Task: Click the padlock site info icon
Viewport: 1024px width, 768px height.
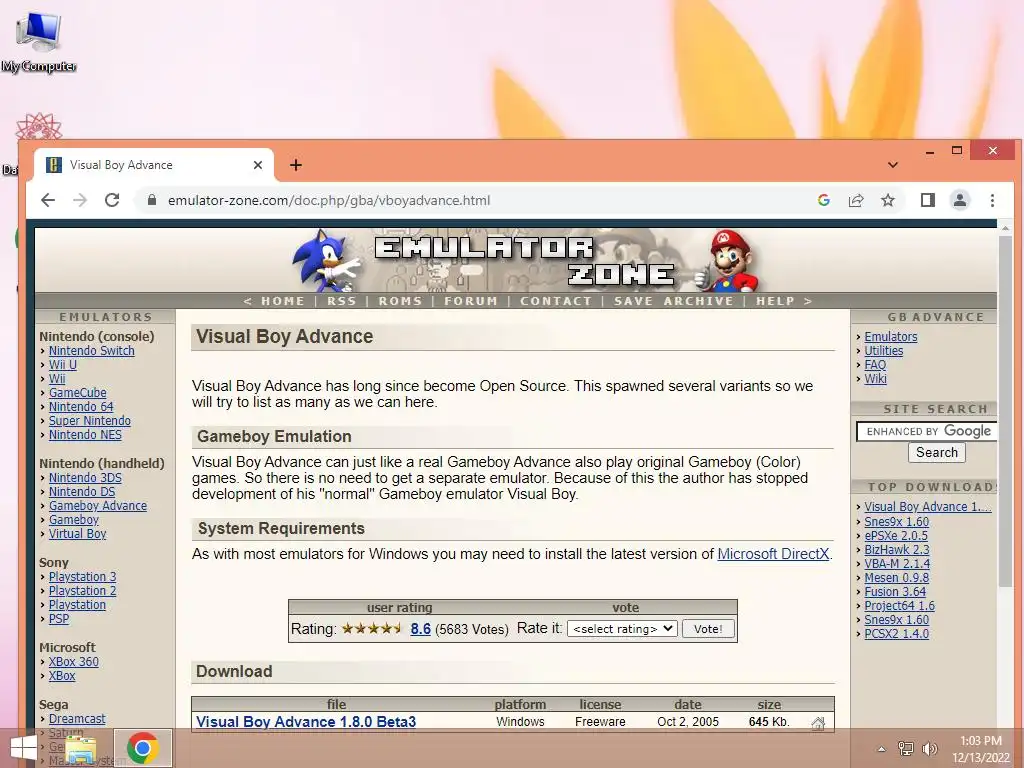Action: (152, 200)
